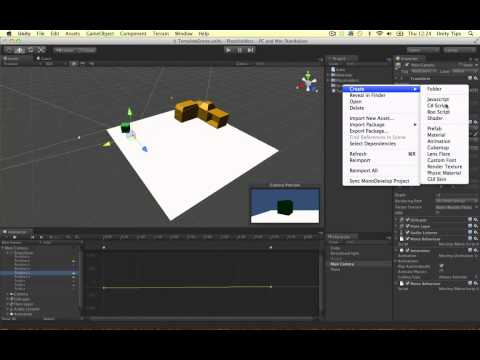Select the Rotate transform tool
480x360 pixels.
pyautogui.click(x=31, y=50)
